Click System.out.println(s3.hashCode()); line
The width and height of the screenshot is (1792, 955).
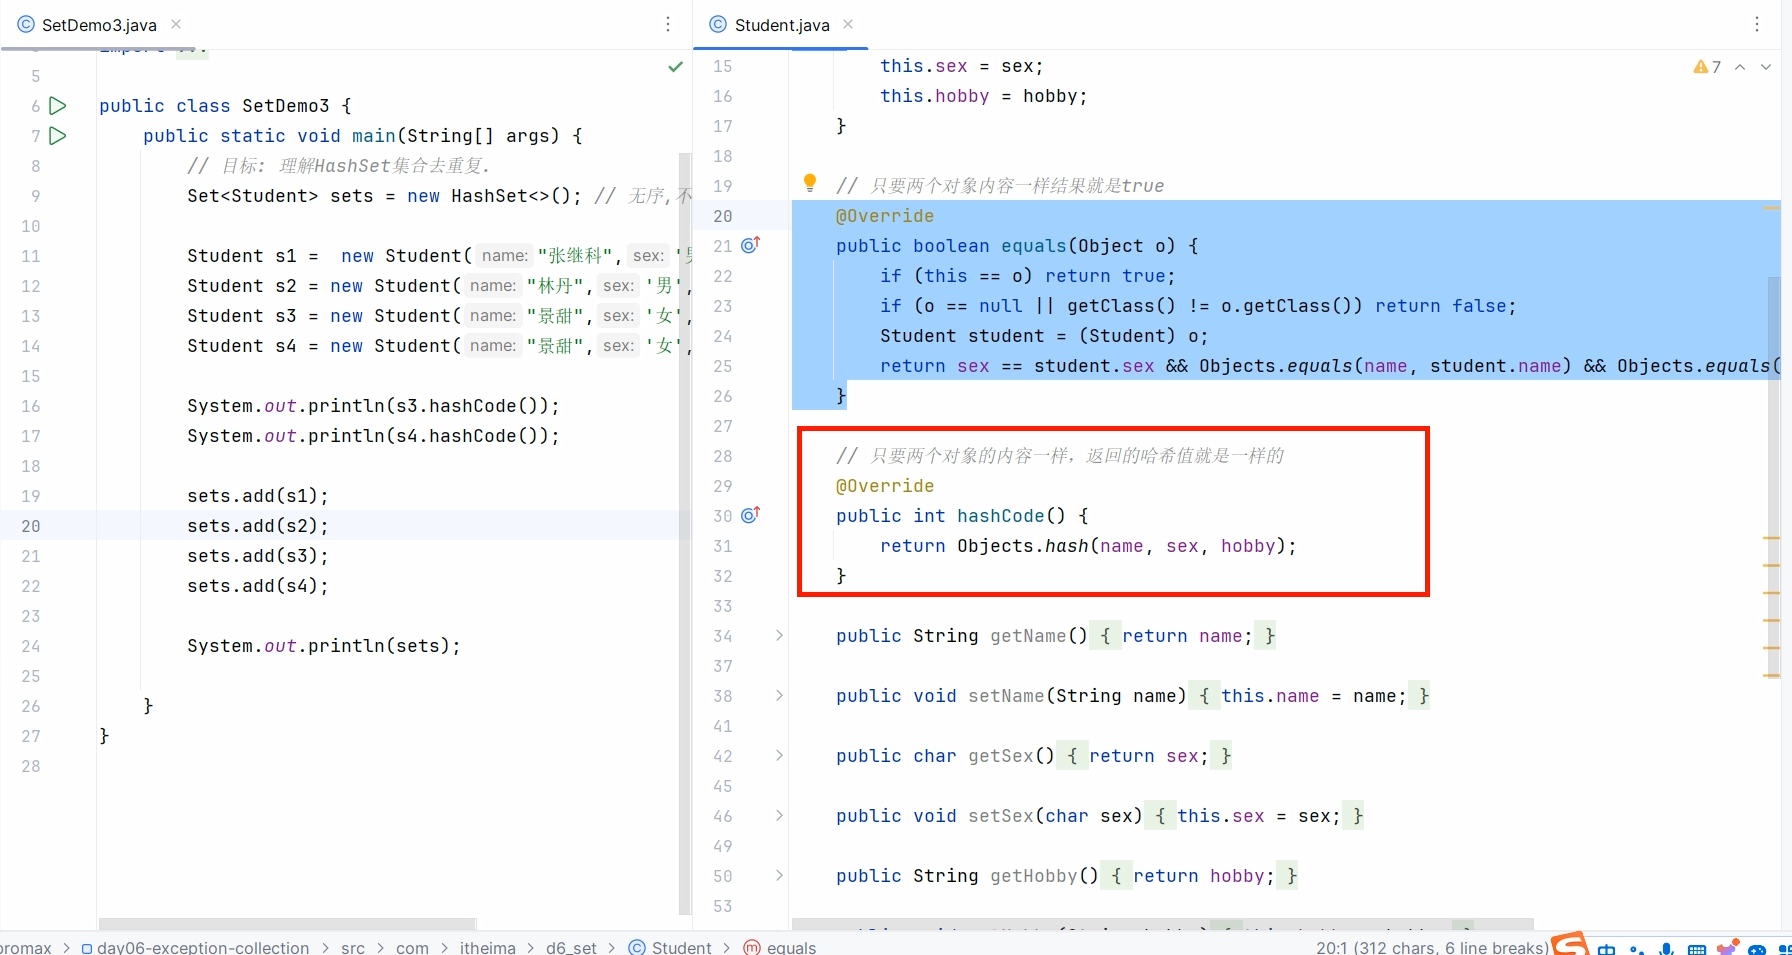point(373,406)
